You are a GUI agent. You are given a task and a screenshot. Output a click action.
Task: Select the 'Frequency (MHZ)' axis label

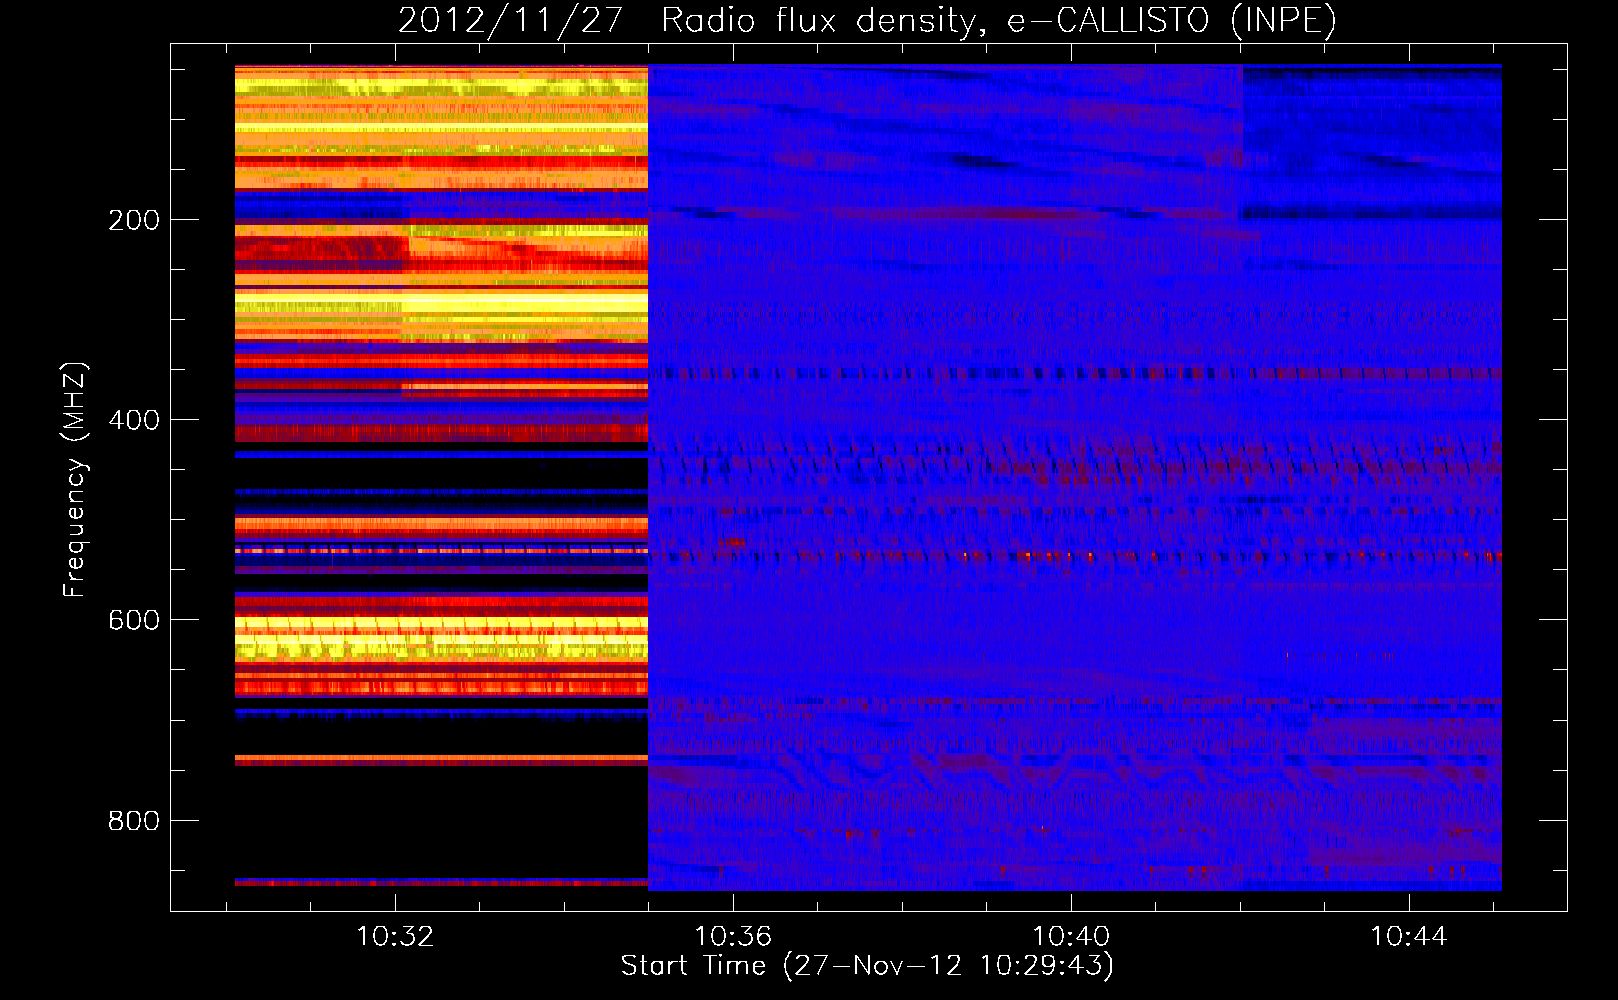(75, 480)
